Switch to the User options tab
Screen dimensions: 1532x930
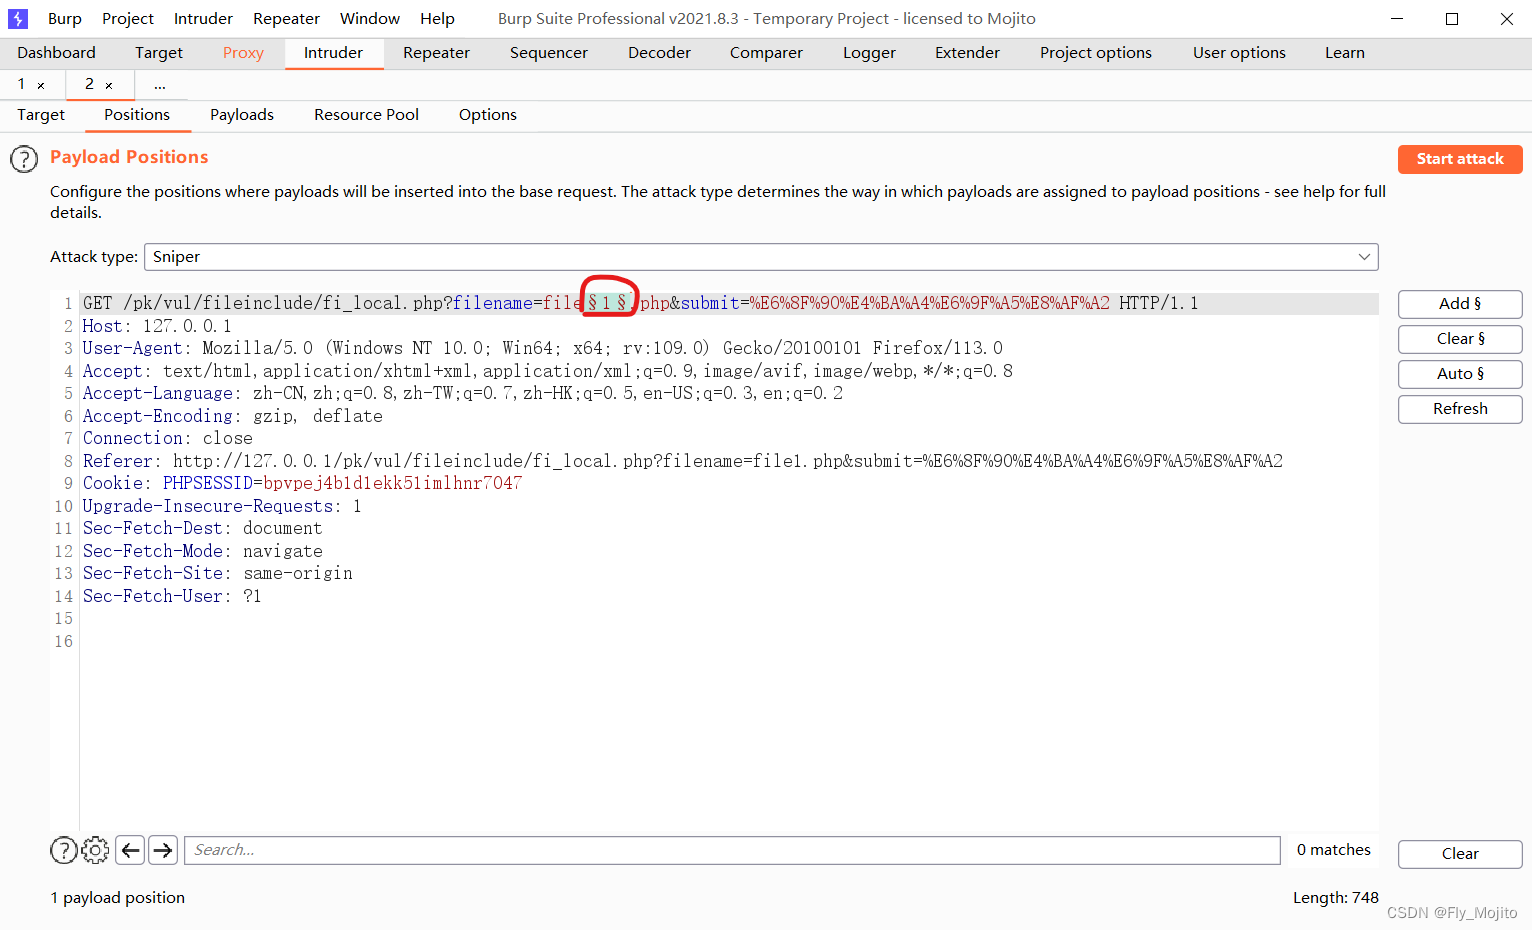click(x=1239, y=53)
